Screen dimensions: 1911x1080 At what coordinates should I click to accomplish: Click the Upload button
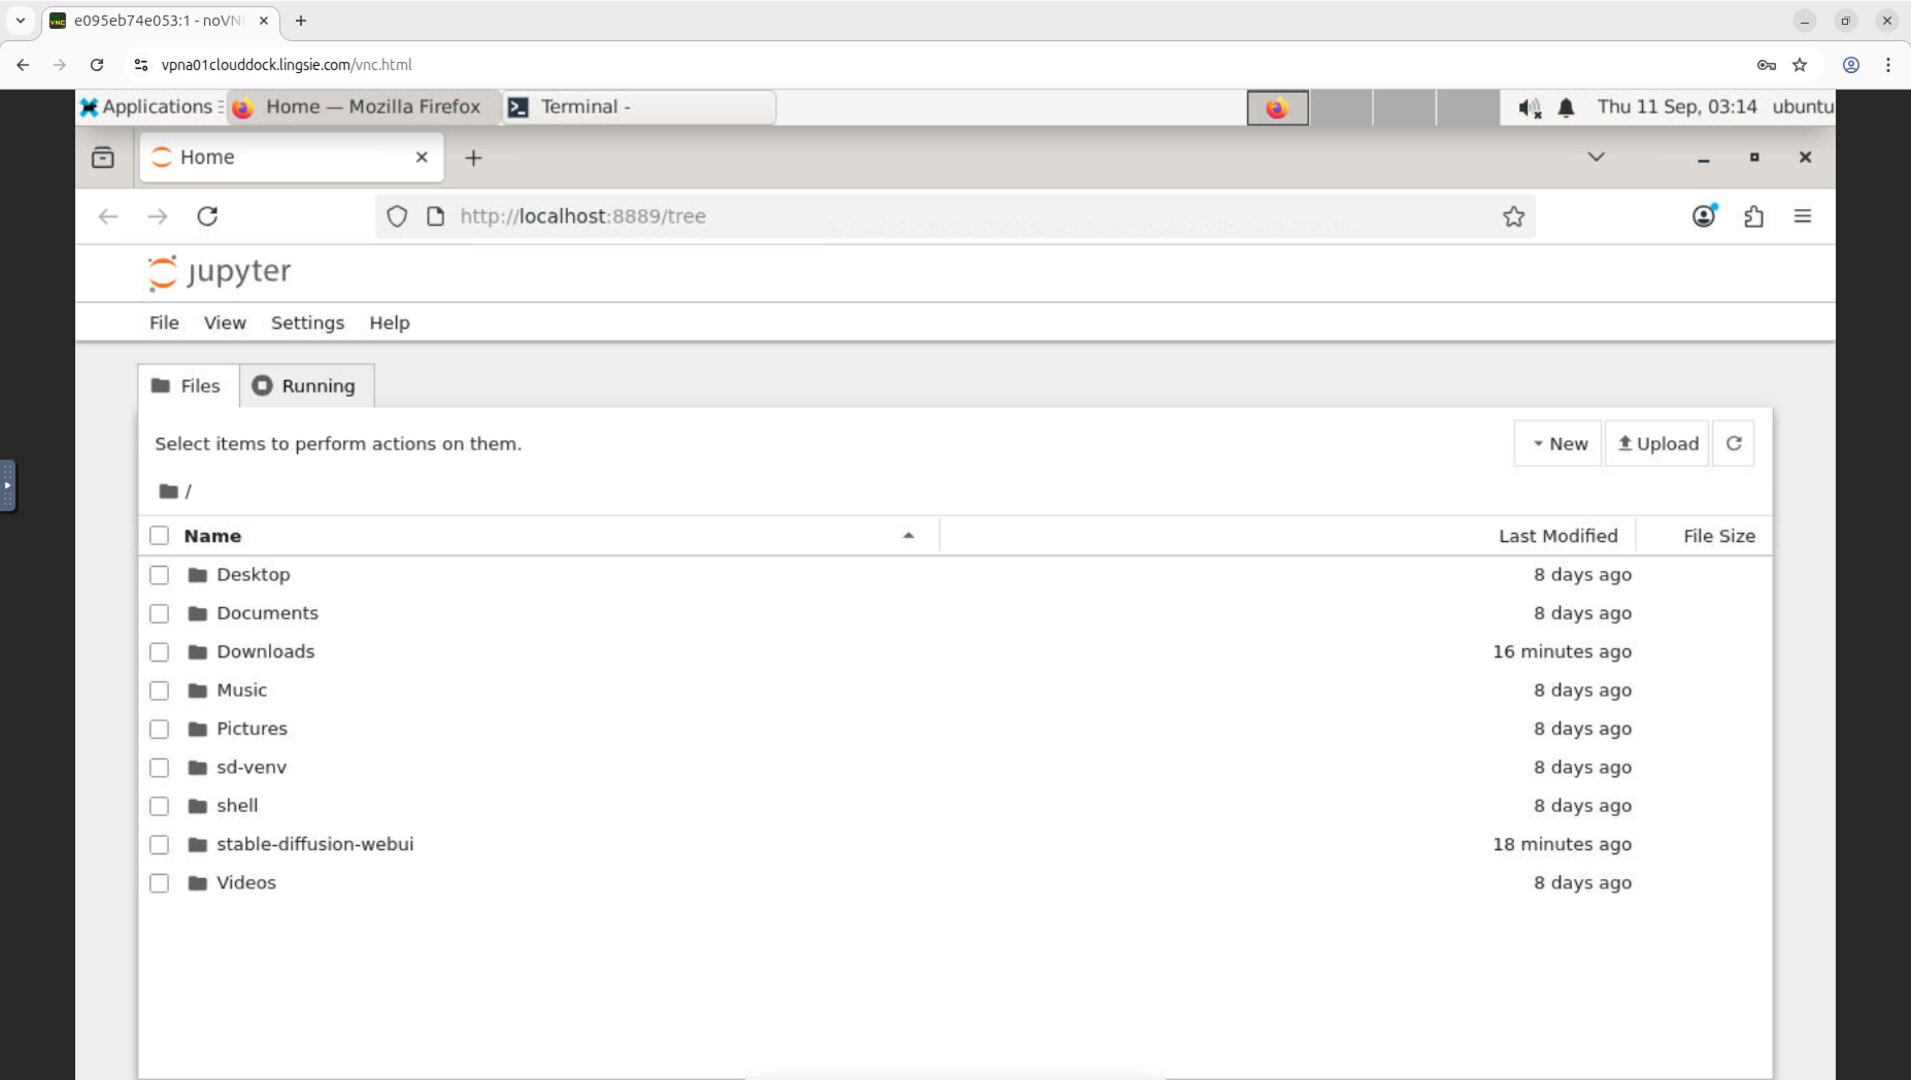pos(1657,443)
